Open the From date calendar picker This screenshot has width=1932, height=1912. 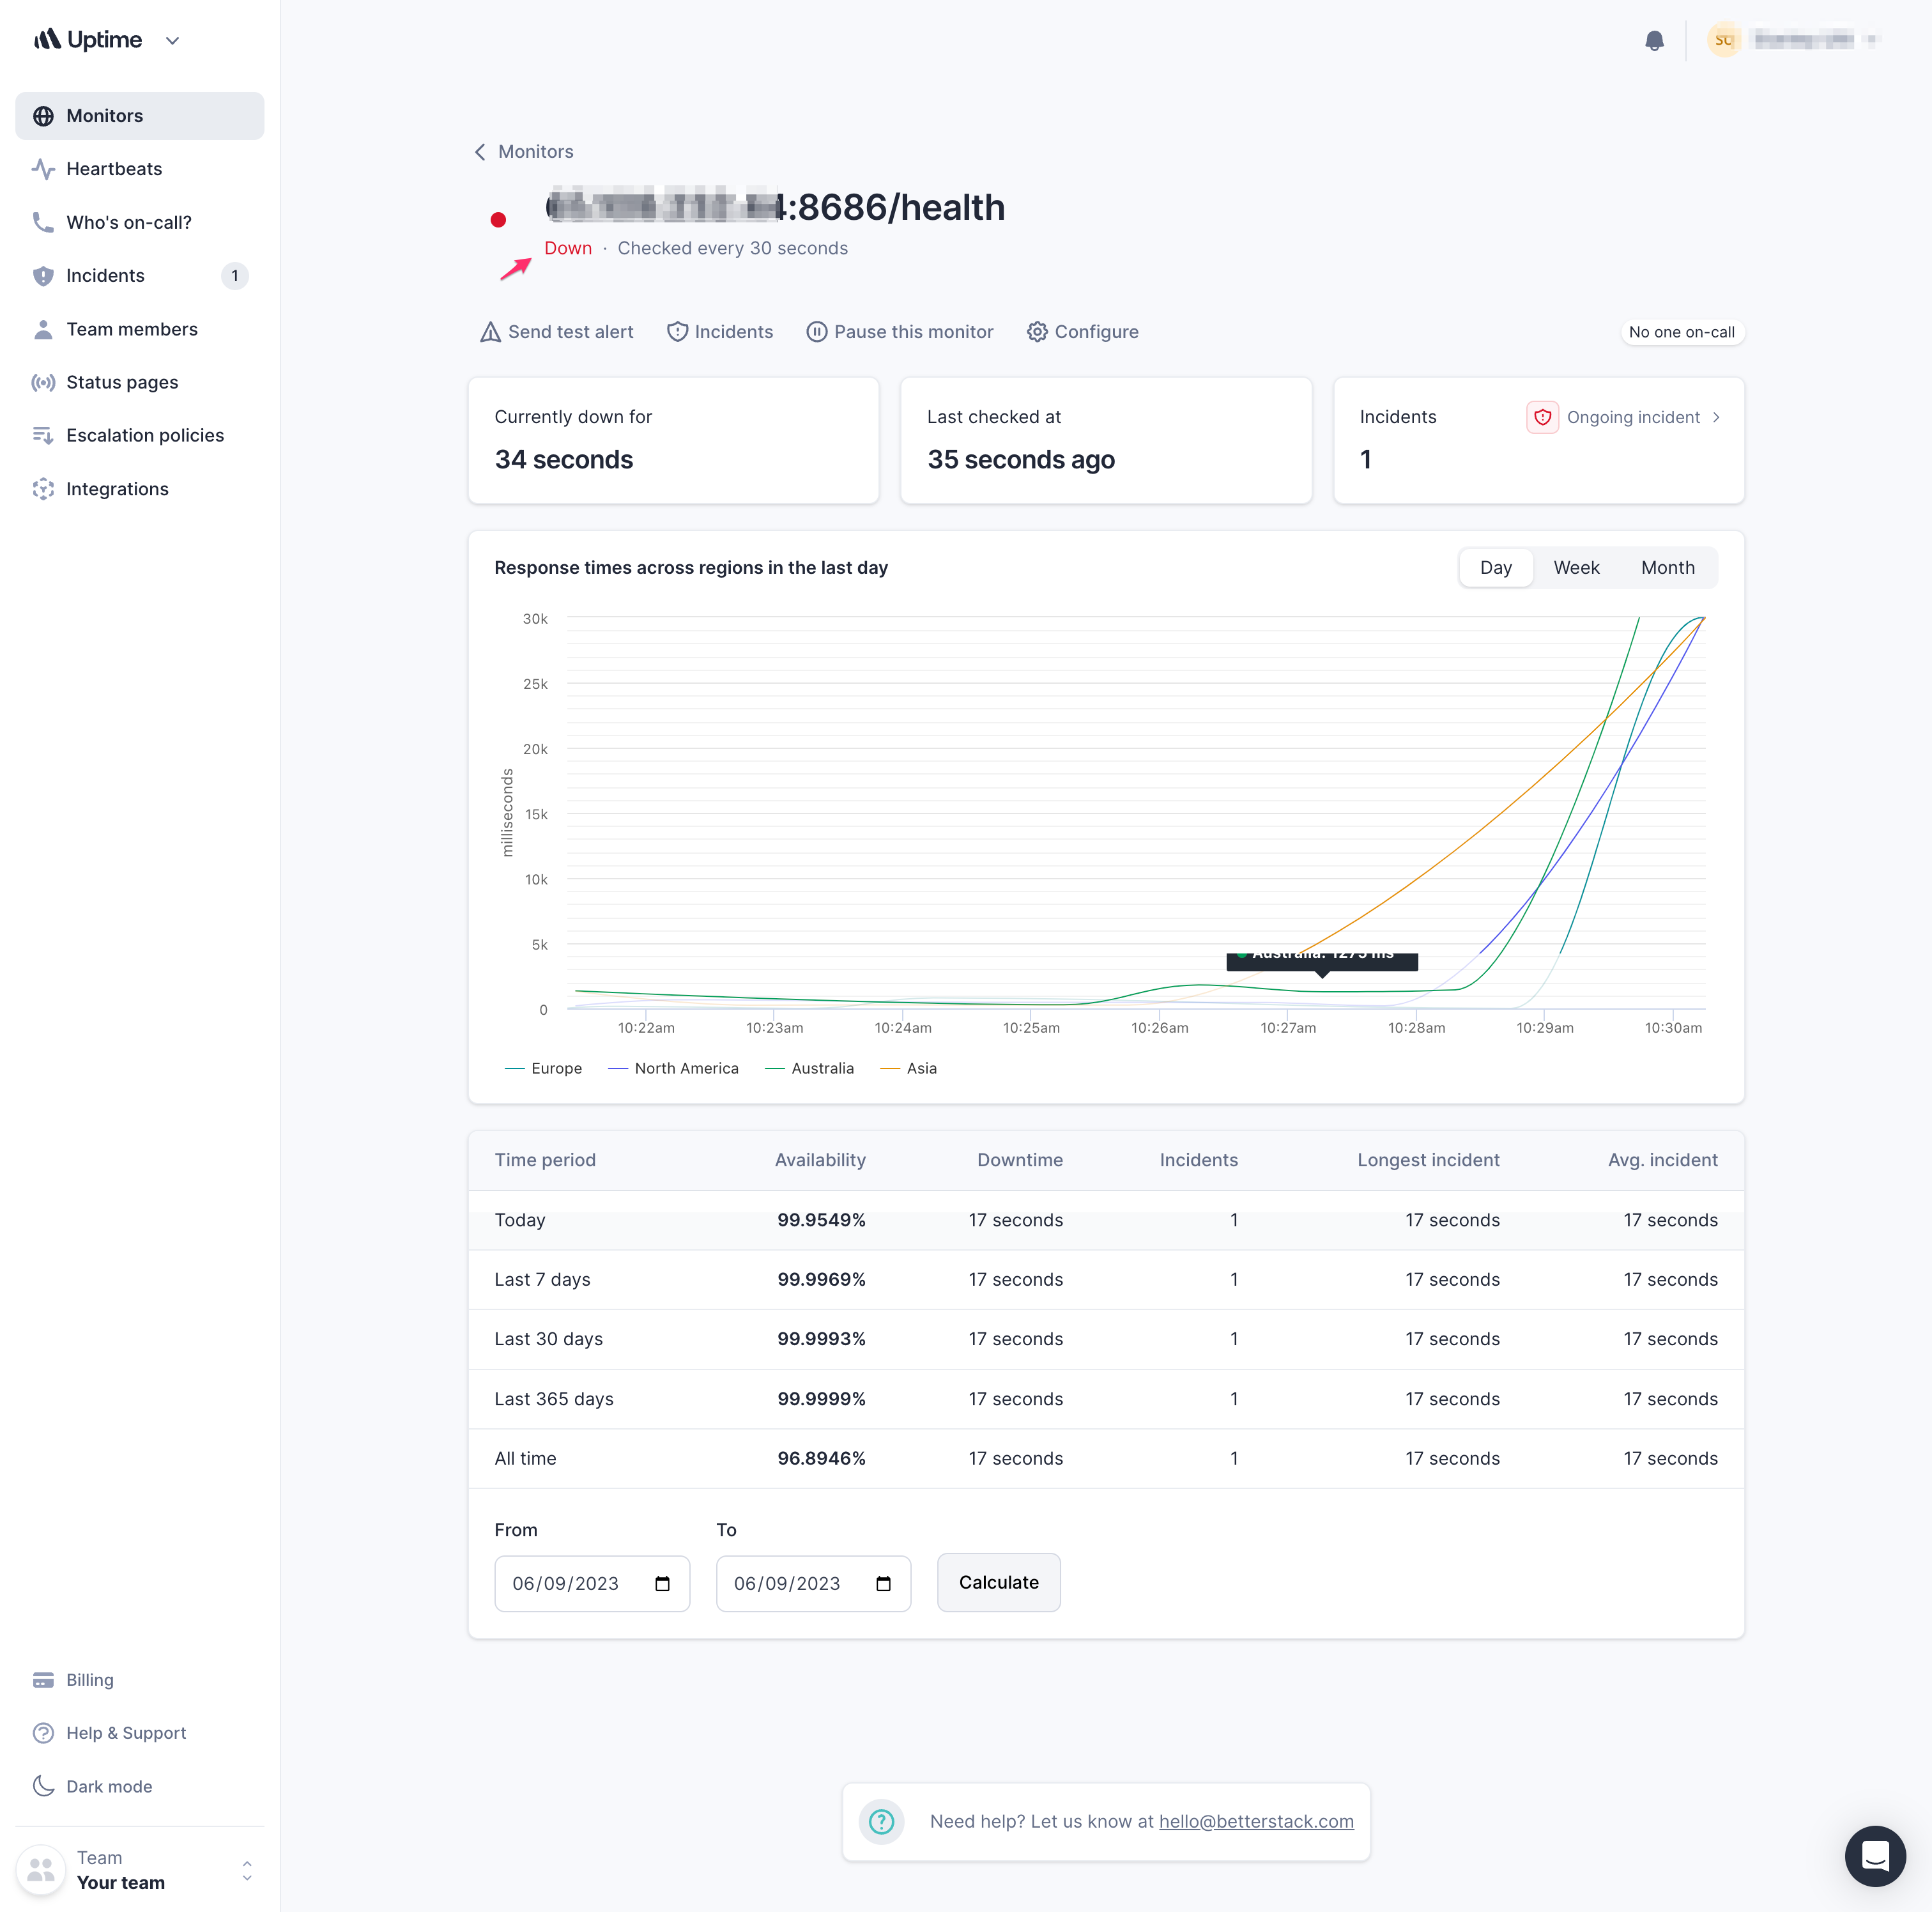[x=662, y=1584]
